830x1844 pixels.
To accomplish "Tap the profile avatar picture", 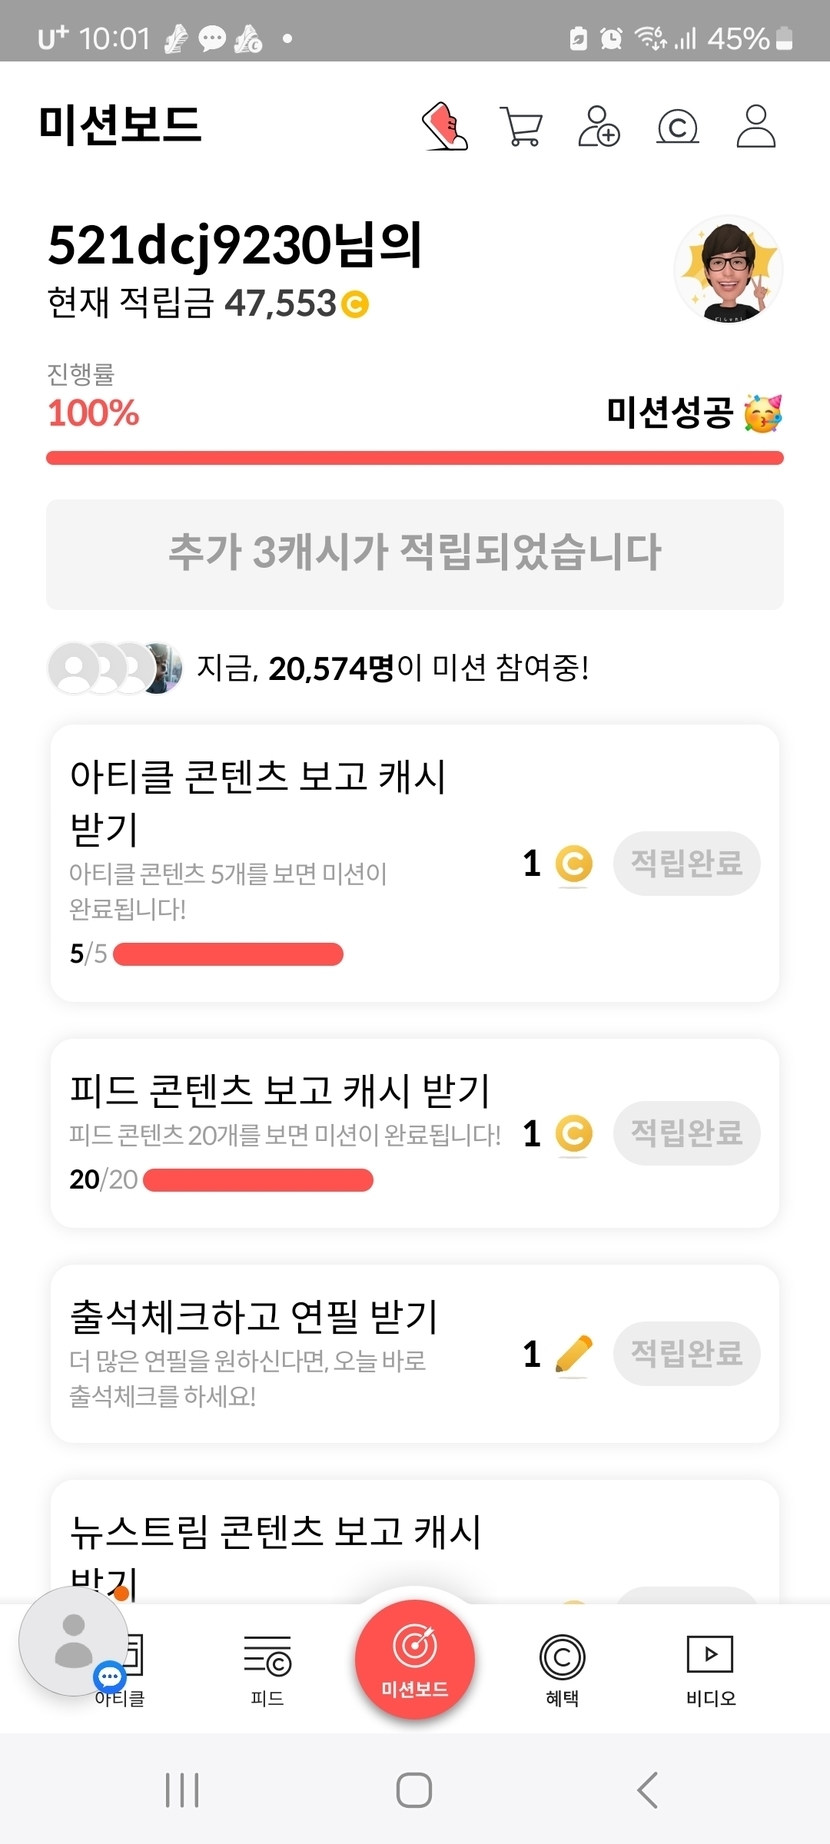I will (727, 270).
